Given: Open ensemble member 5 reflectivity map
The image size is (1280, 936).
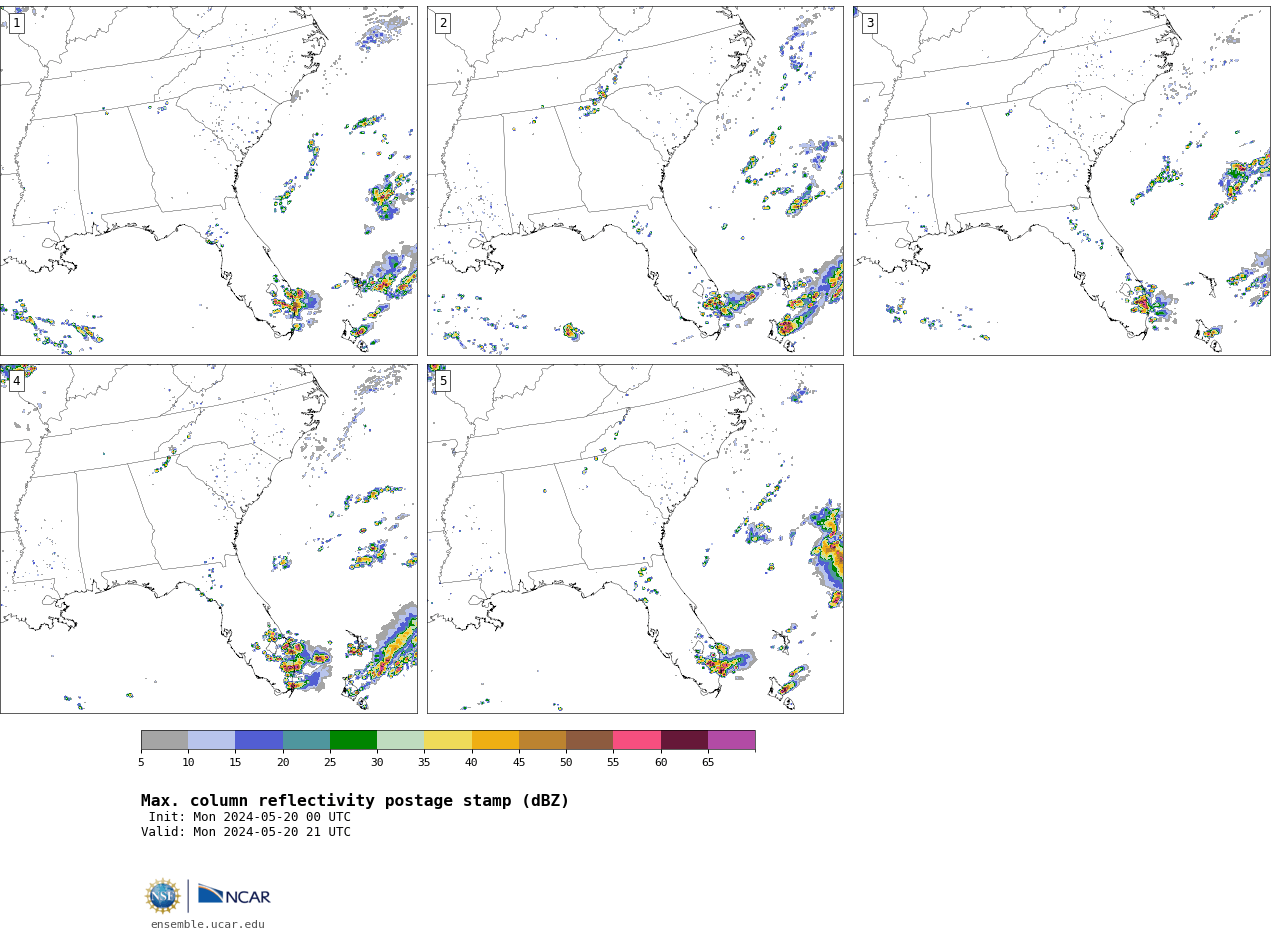Looking at the screenshot, I should coord(635,539).
